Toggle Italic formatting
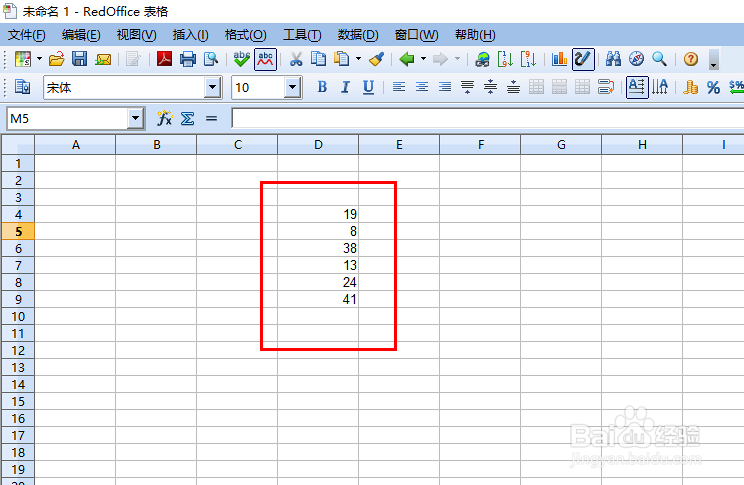The image size is (744, 485). point(345,87)
